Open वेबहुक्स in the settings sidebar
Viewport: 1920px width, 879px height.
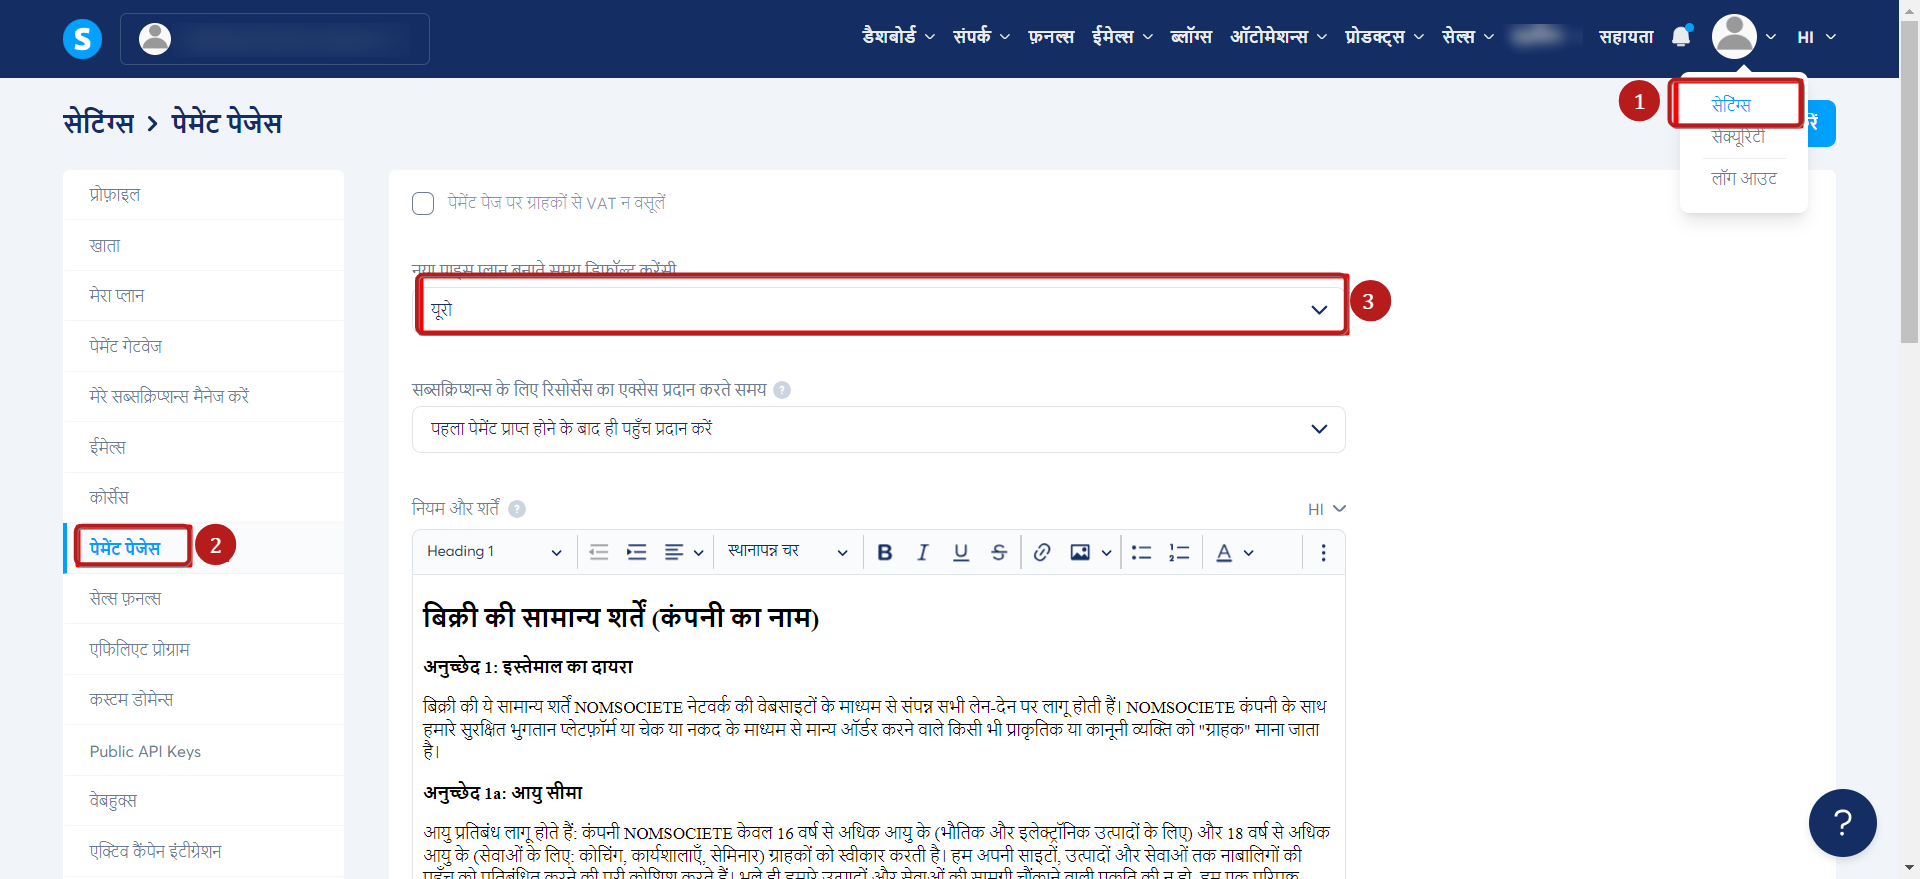click(x=204, y=801)
